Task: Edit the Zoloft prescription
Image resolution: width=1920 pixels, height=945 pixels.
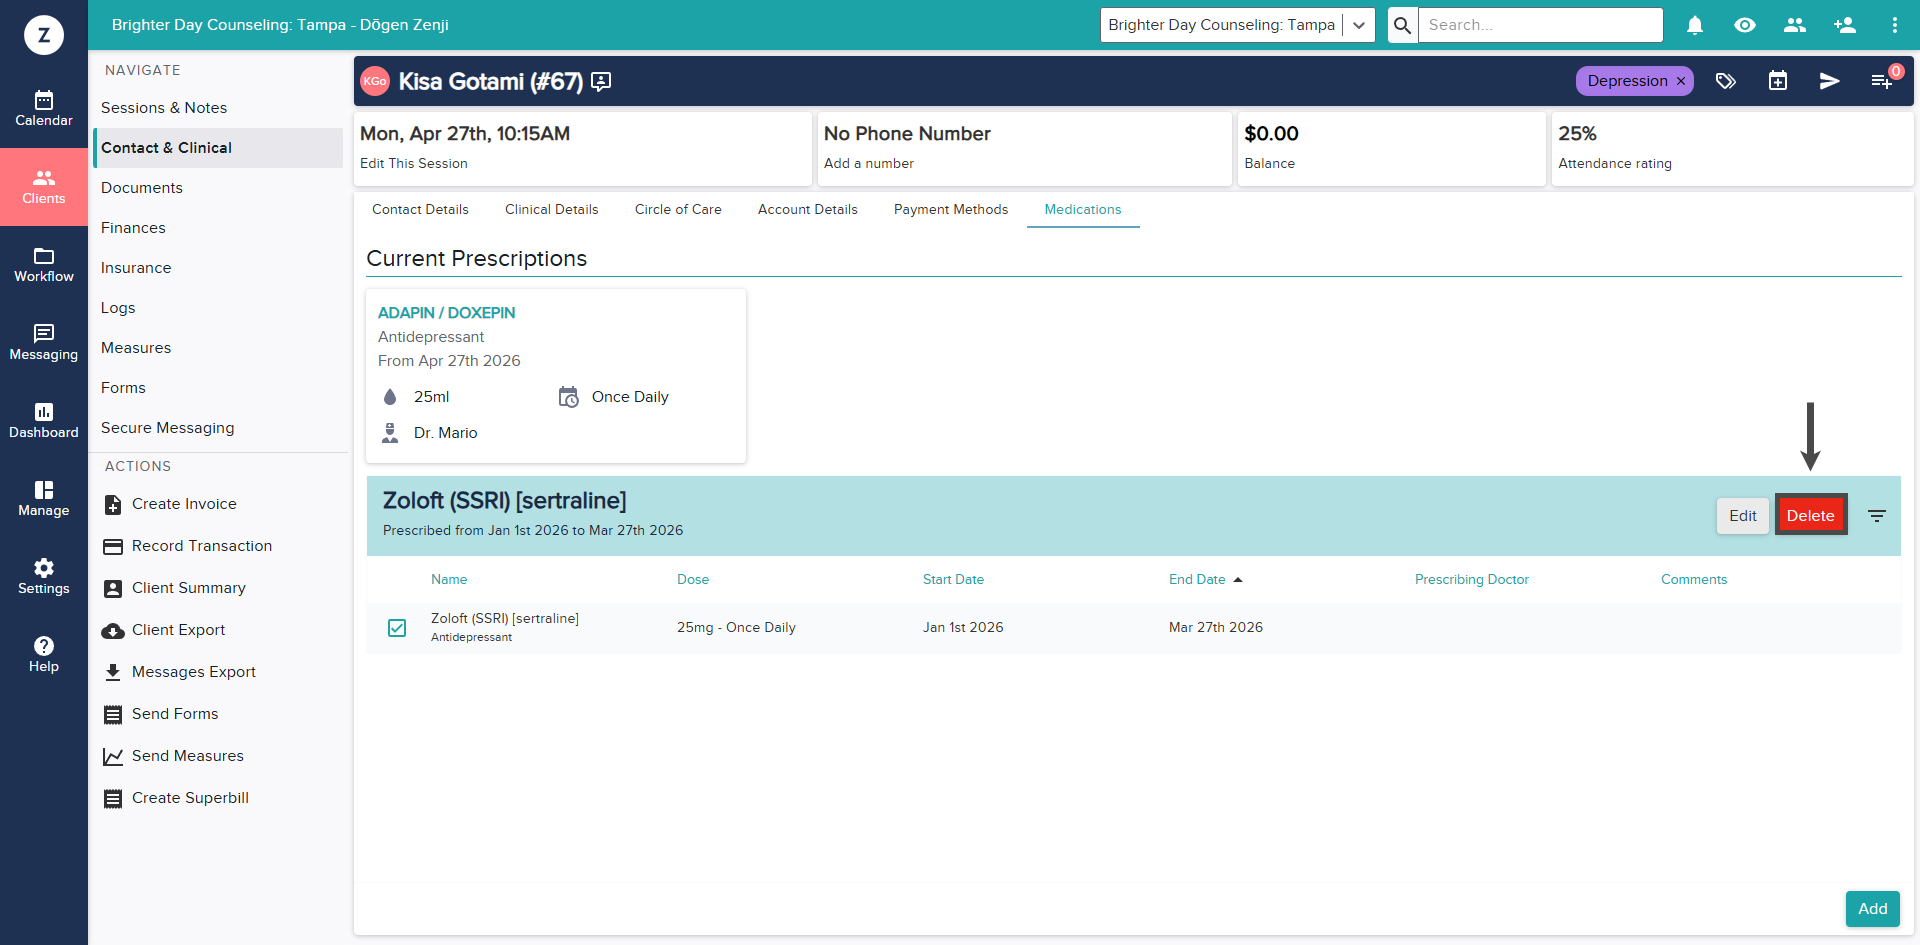Action: pos(1743,516)
